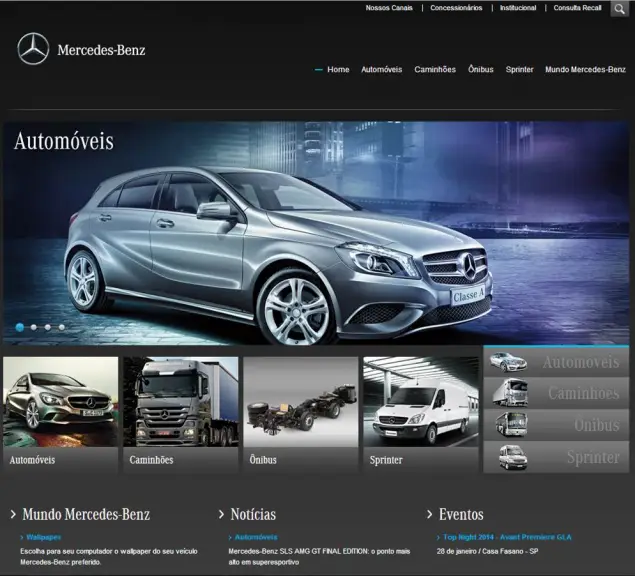Open the Automóveis card thumbnail
Screen dimensions: 635x576
click(x=60, y=401)
